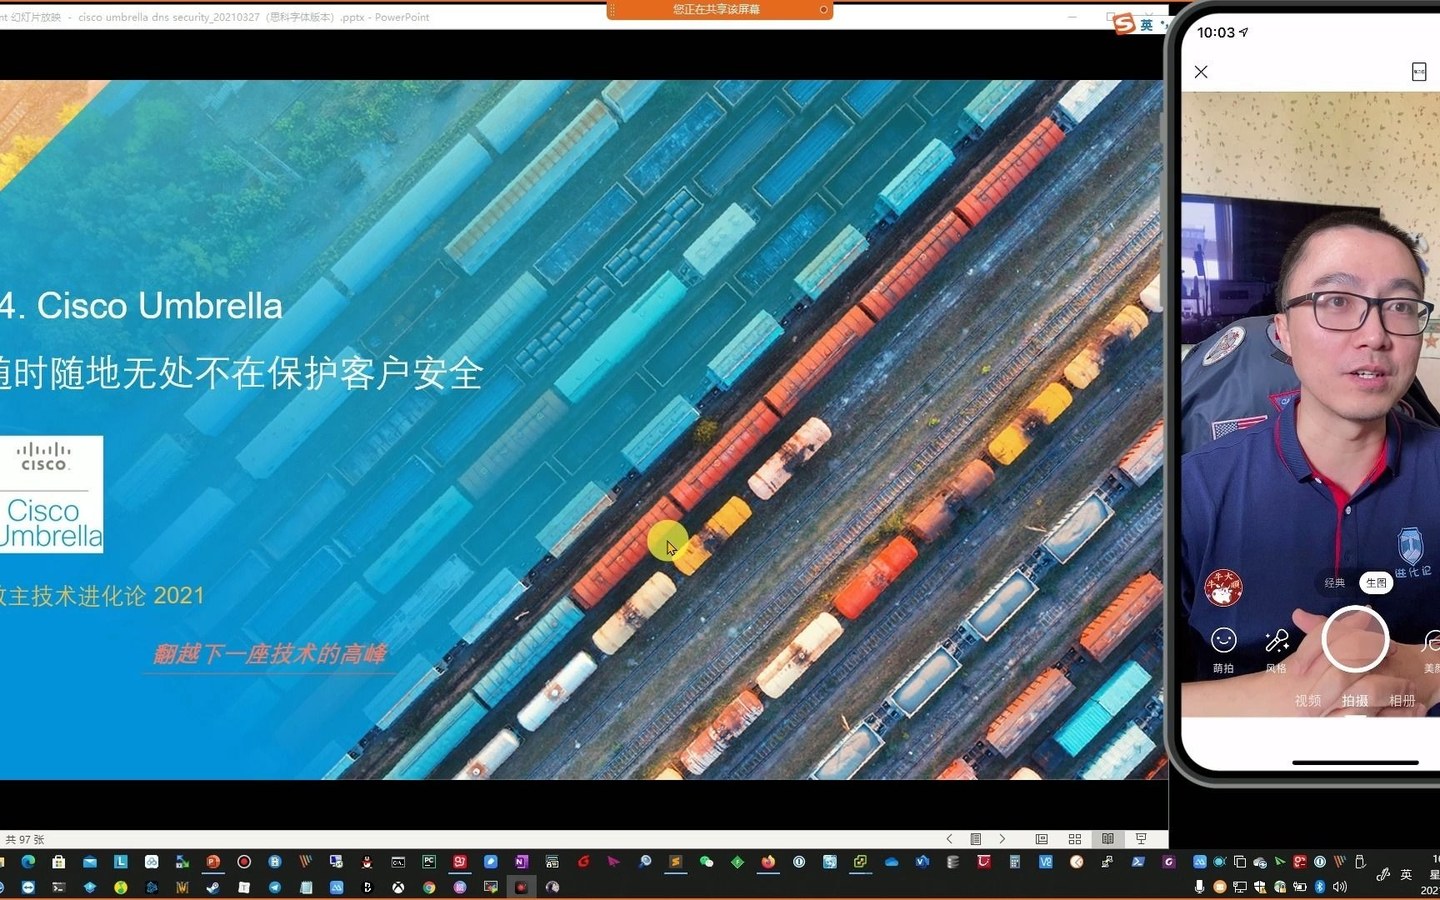Open OneDrive cloud icon on taskbar
The image size is (1440, 900).
(x=891, y=861)
